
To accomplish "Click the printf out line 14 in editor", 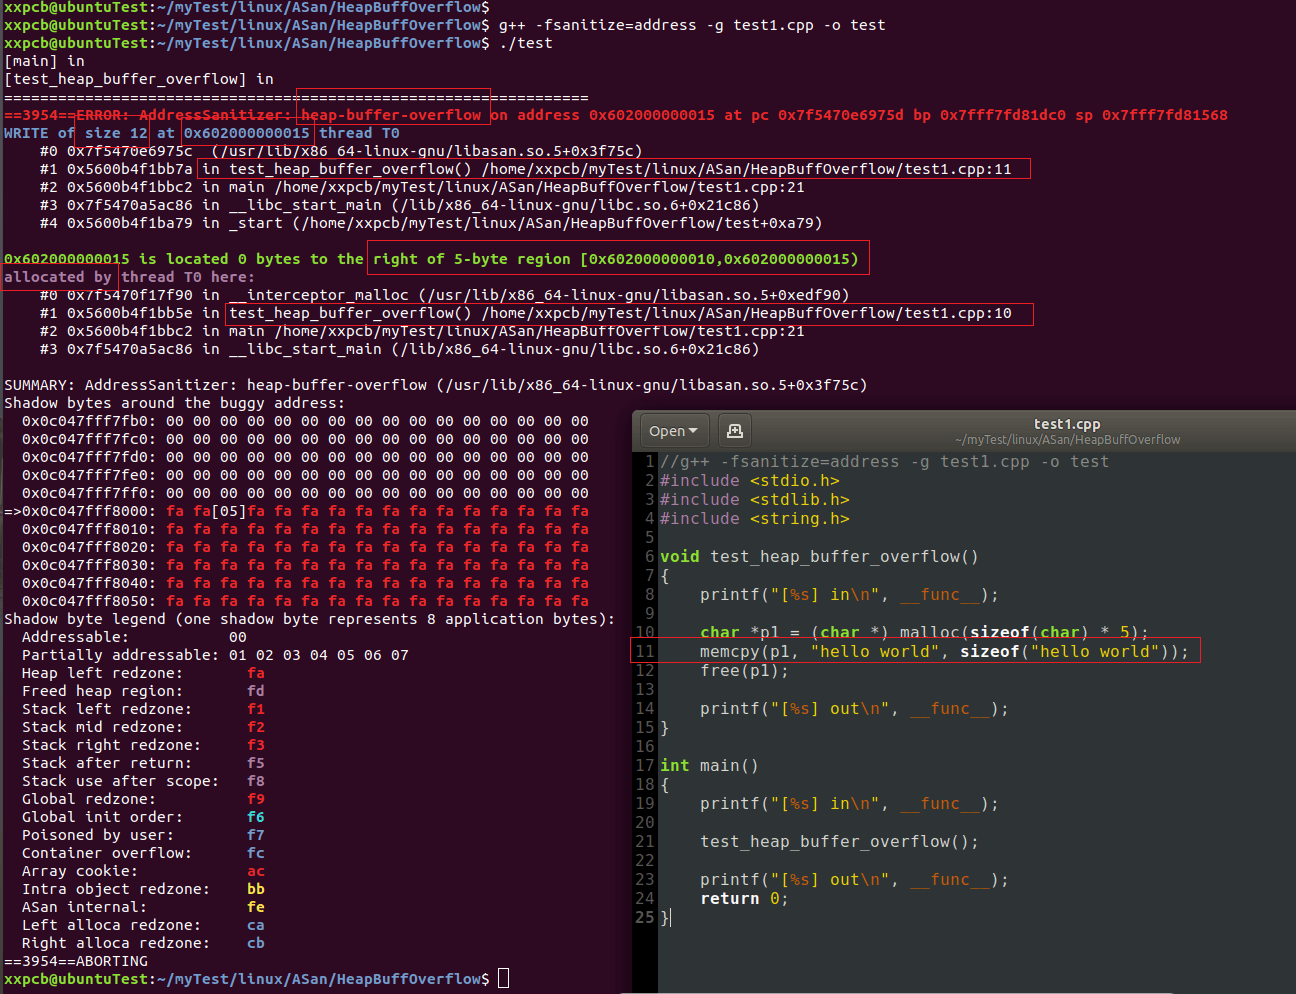I will coord(854,709).
